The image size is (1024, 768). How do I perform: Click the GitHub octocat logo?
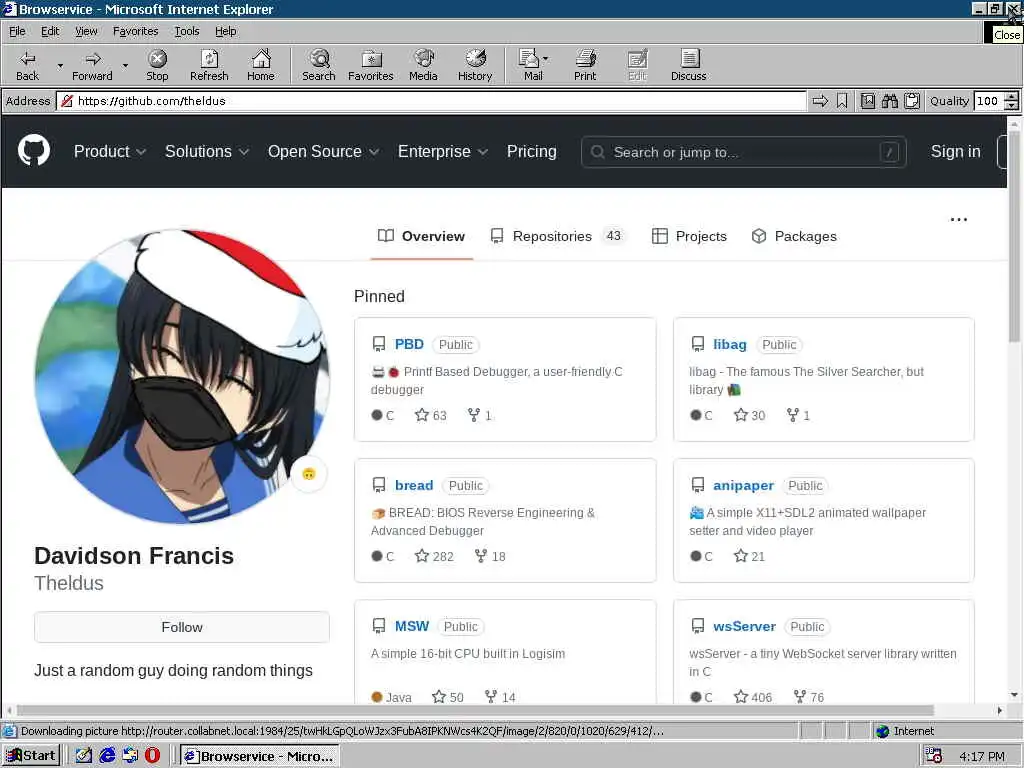pos(33,151)
